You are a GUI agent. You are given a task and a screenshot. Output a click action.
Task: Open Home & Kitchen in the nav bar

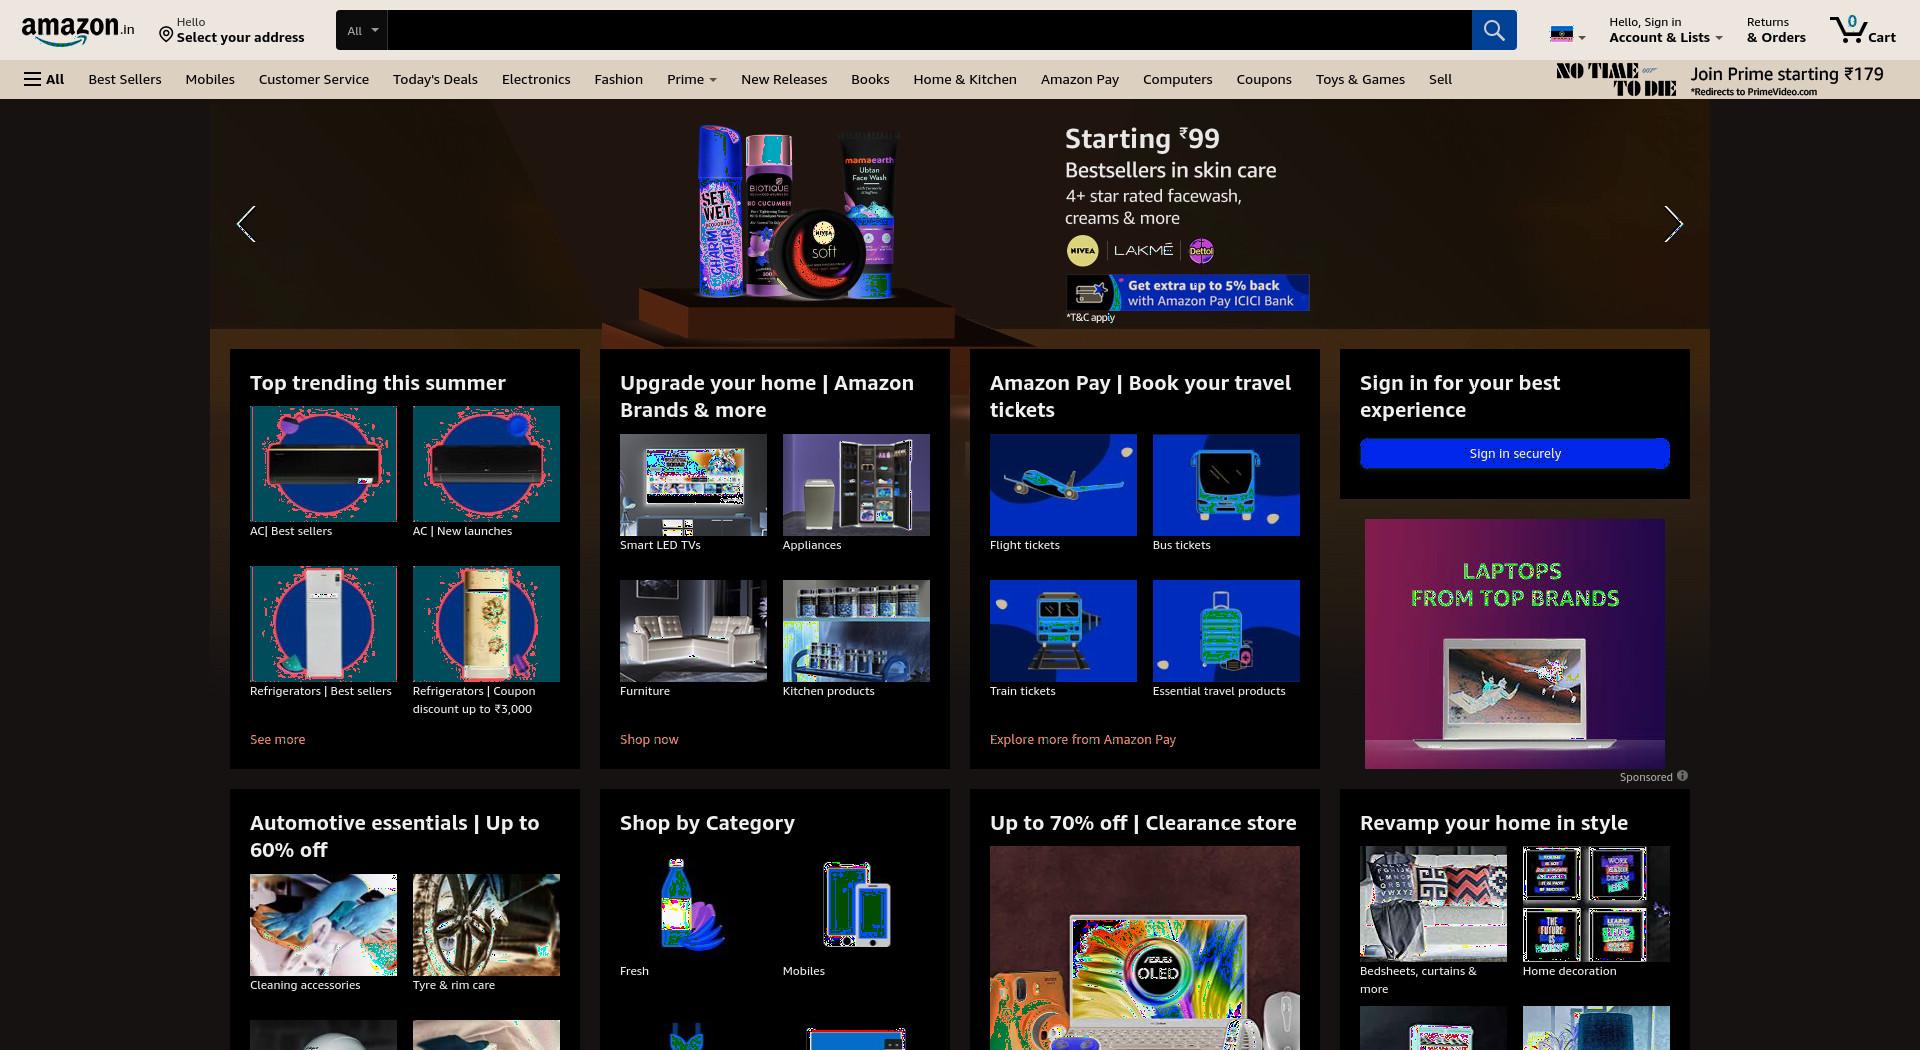click(x=964, y=79)
